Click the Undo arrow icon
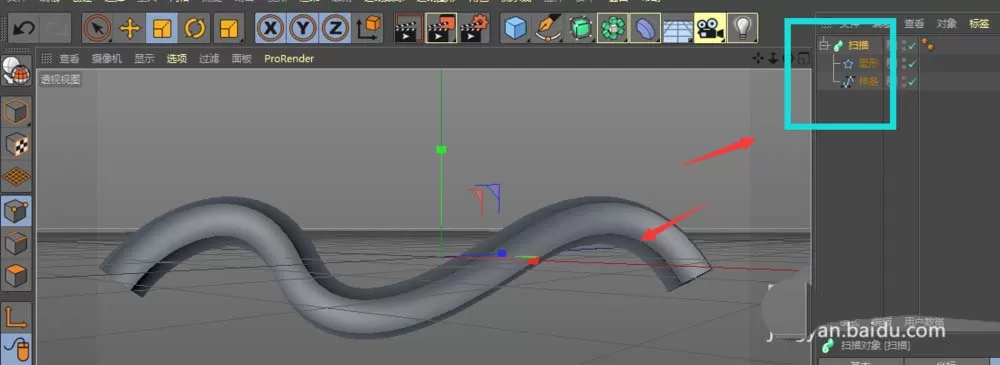Screen dimensions: 1000x365 tap(24, 28)
